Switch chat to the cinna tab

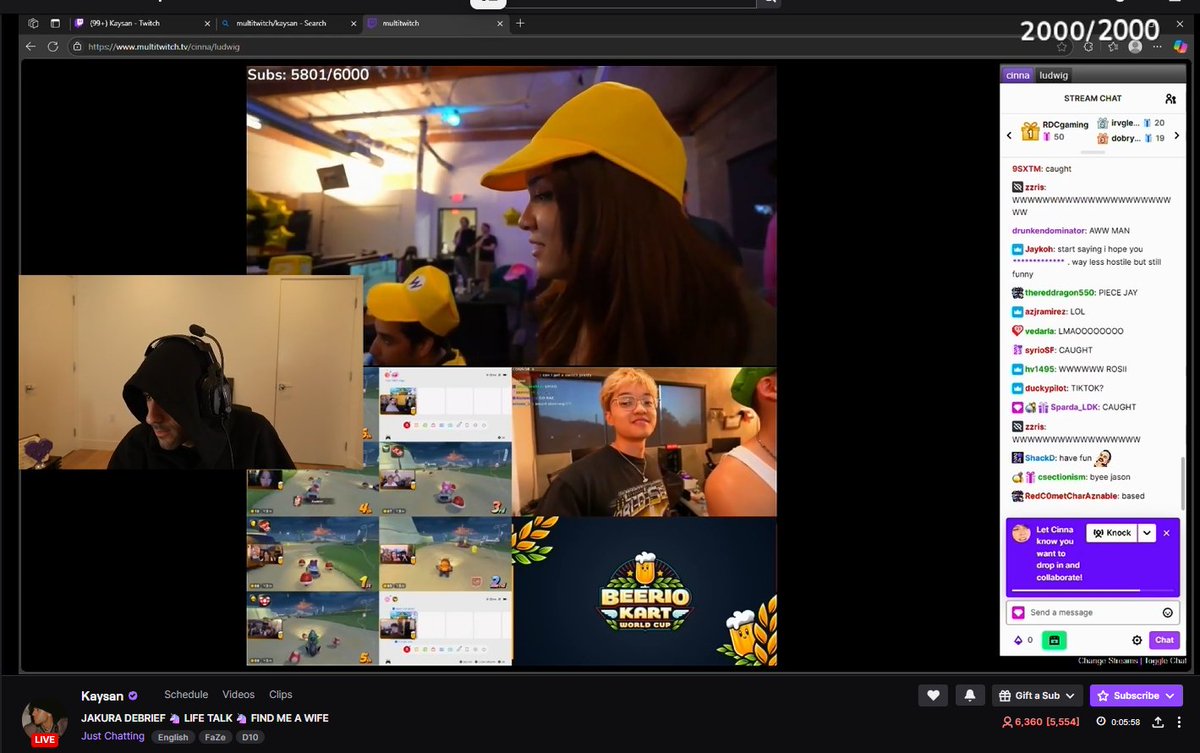point(1018,75)
